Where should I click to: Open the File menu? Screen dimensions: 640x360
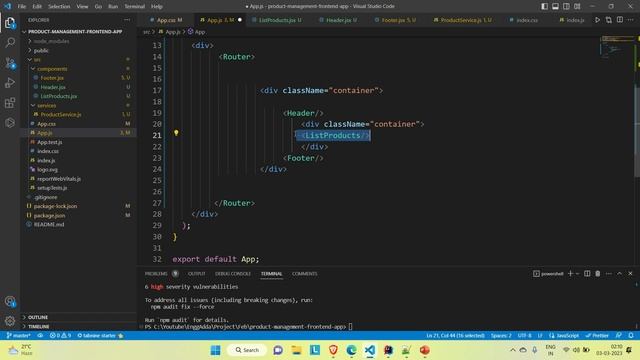[x=22, y=6]
